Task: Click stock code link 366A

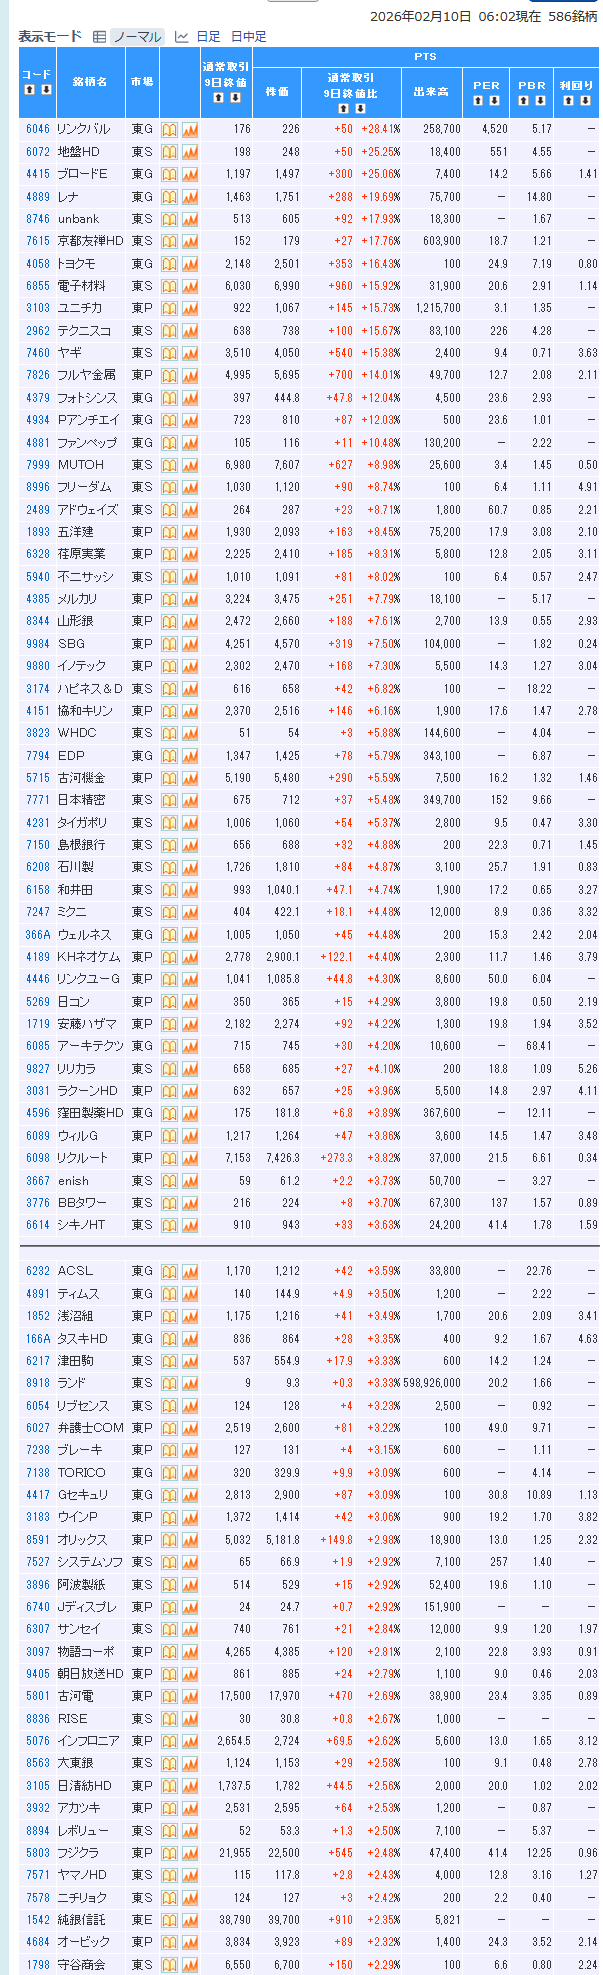Action: point(37,935)
